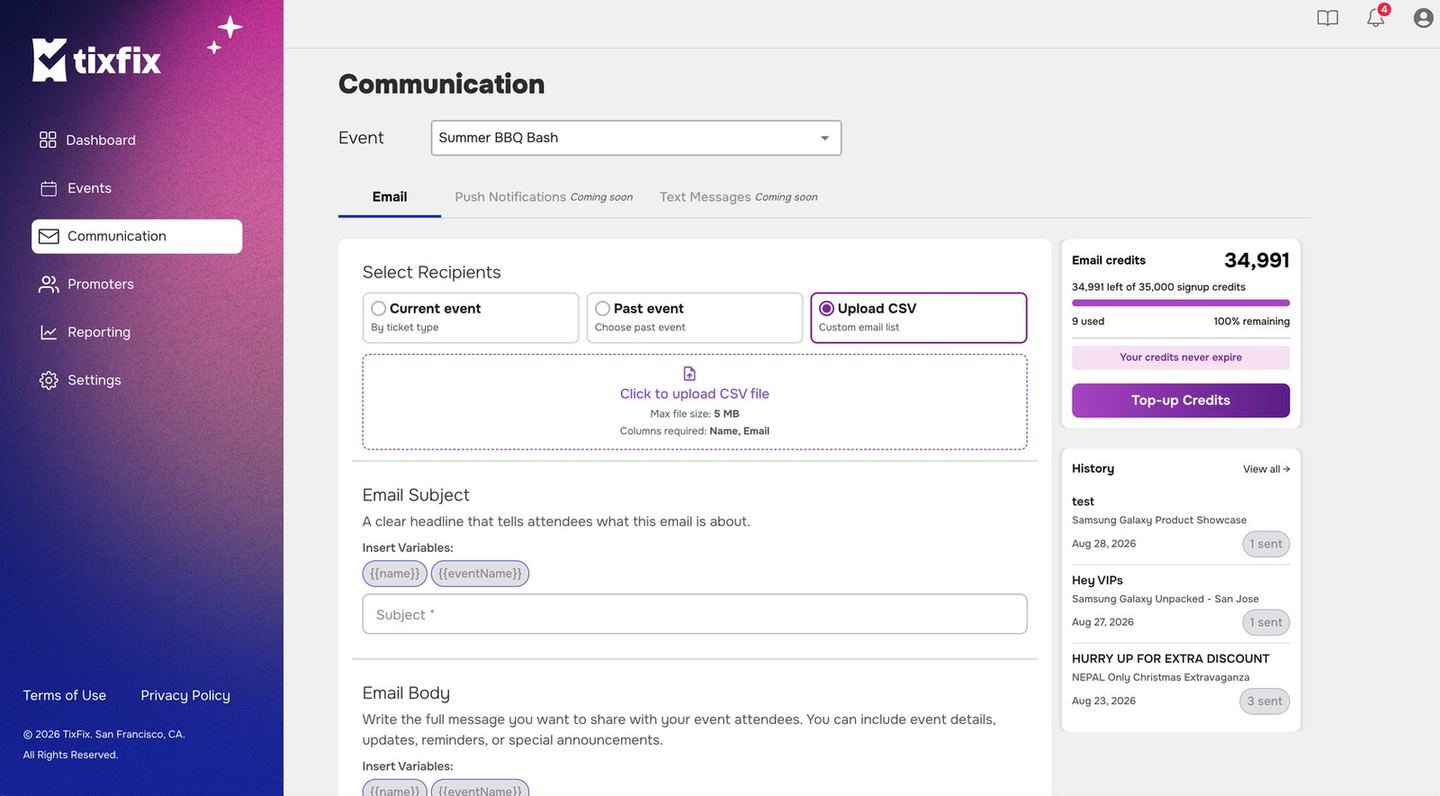The image size is (1440, 796).
Task: Open the Dashboard grid icon
Action: coord(48,140)
